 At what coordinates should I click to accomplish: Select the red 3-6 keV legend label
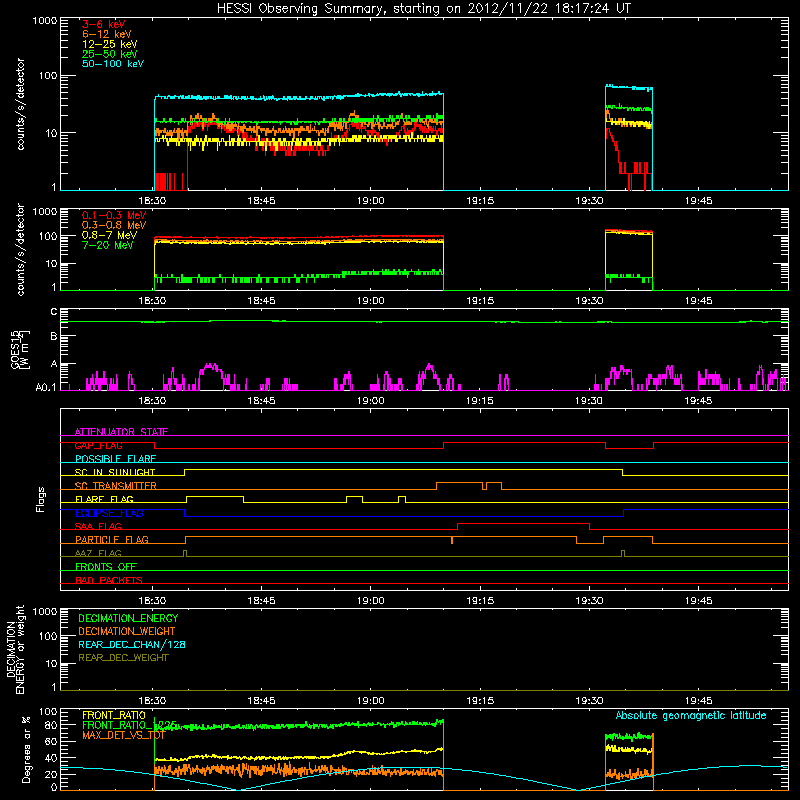tap(104, 24)
